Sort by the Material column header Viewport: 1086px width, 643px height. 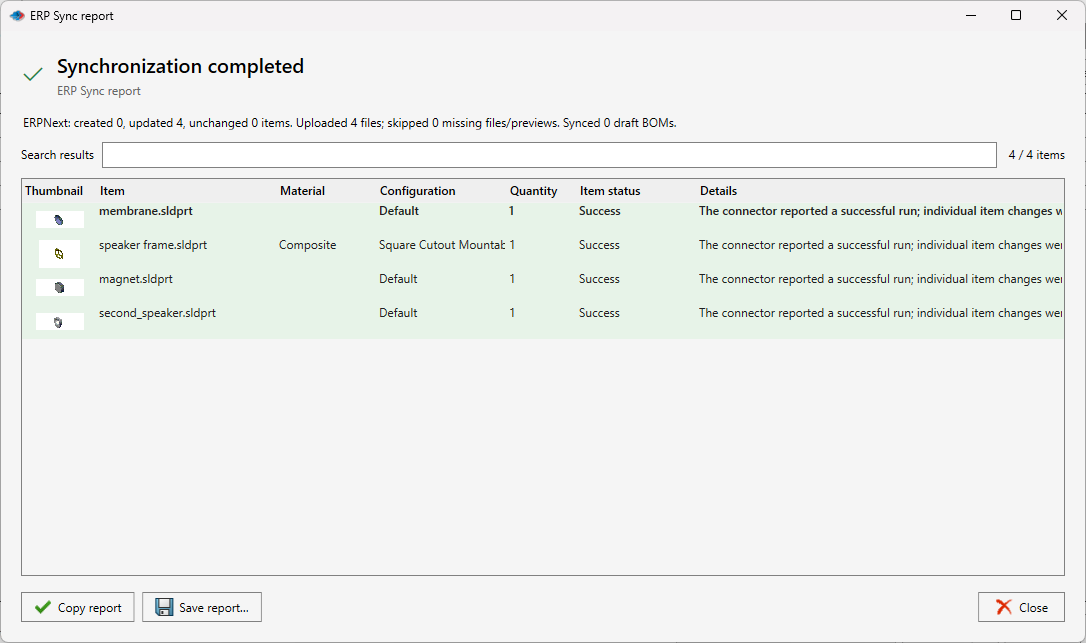pos(302,191)
